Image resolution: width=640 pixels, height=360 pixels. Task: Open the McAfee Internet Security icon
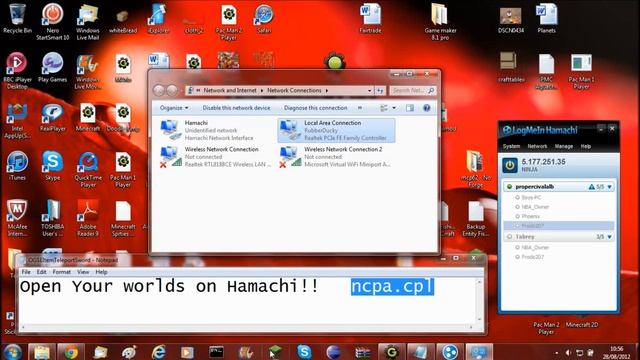click(17, 218)
